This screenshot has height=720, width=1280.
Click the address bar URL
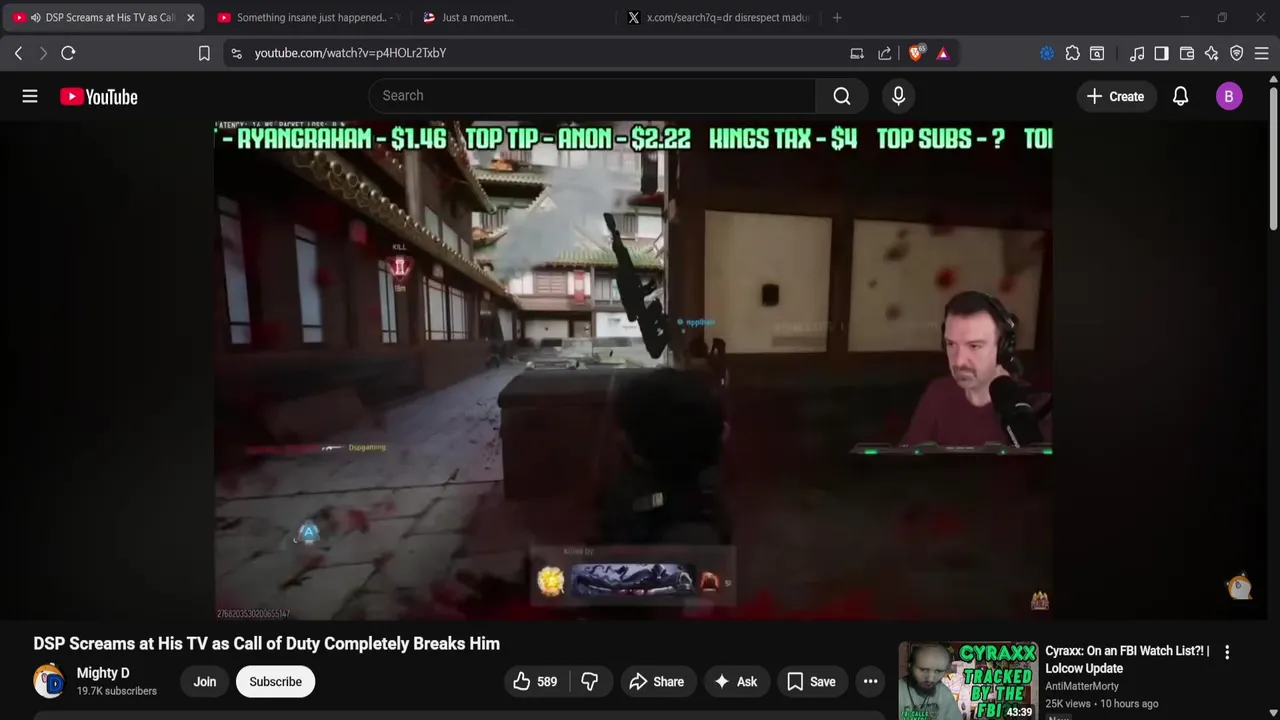pos(350,53)
